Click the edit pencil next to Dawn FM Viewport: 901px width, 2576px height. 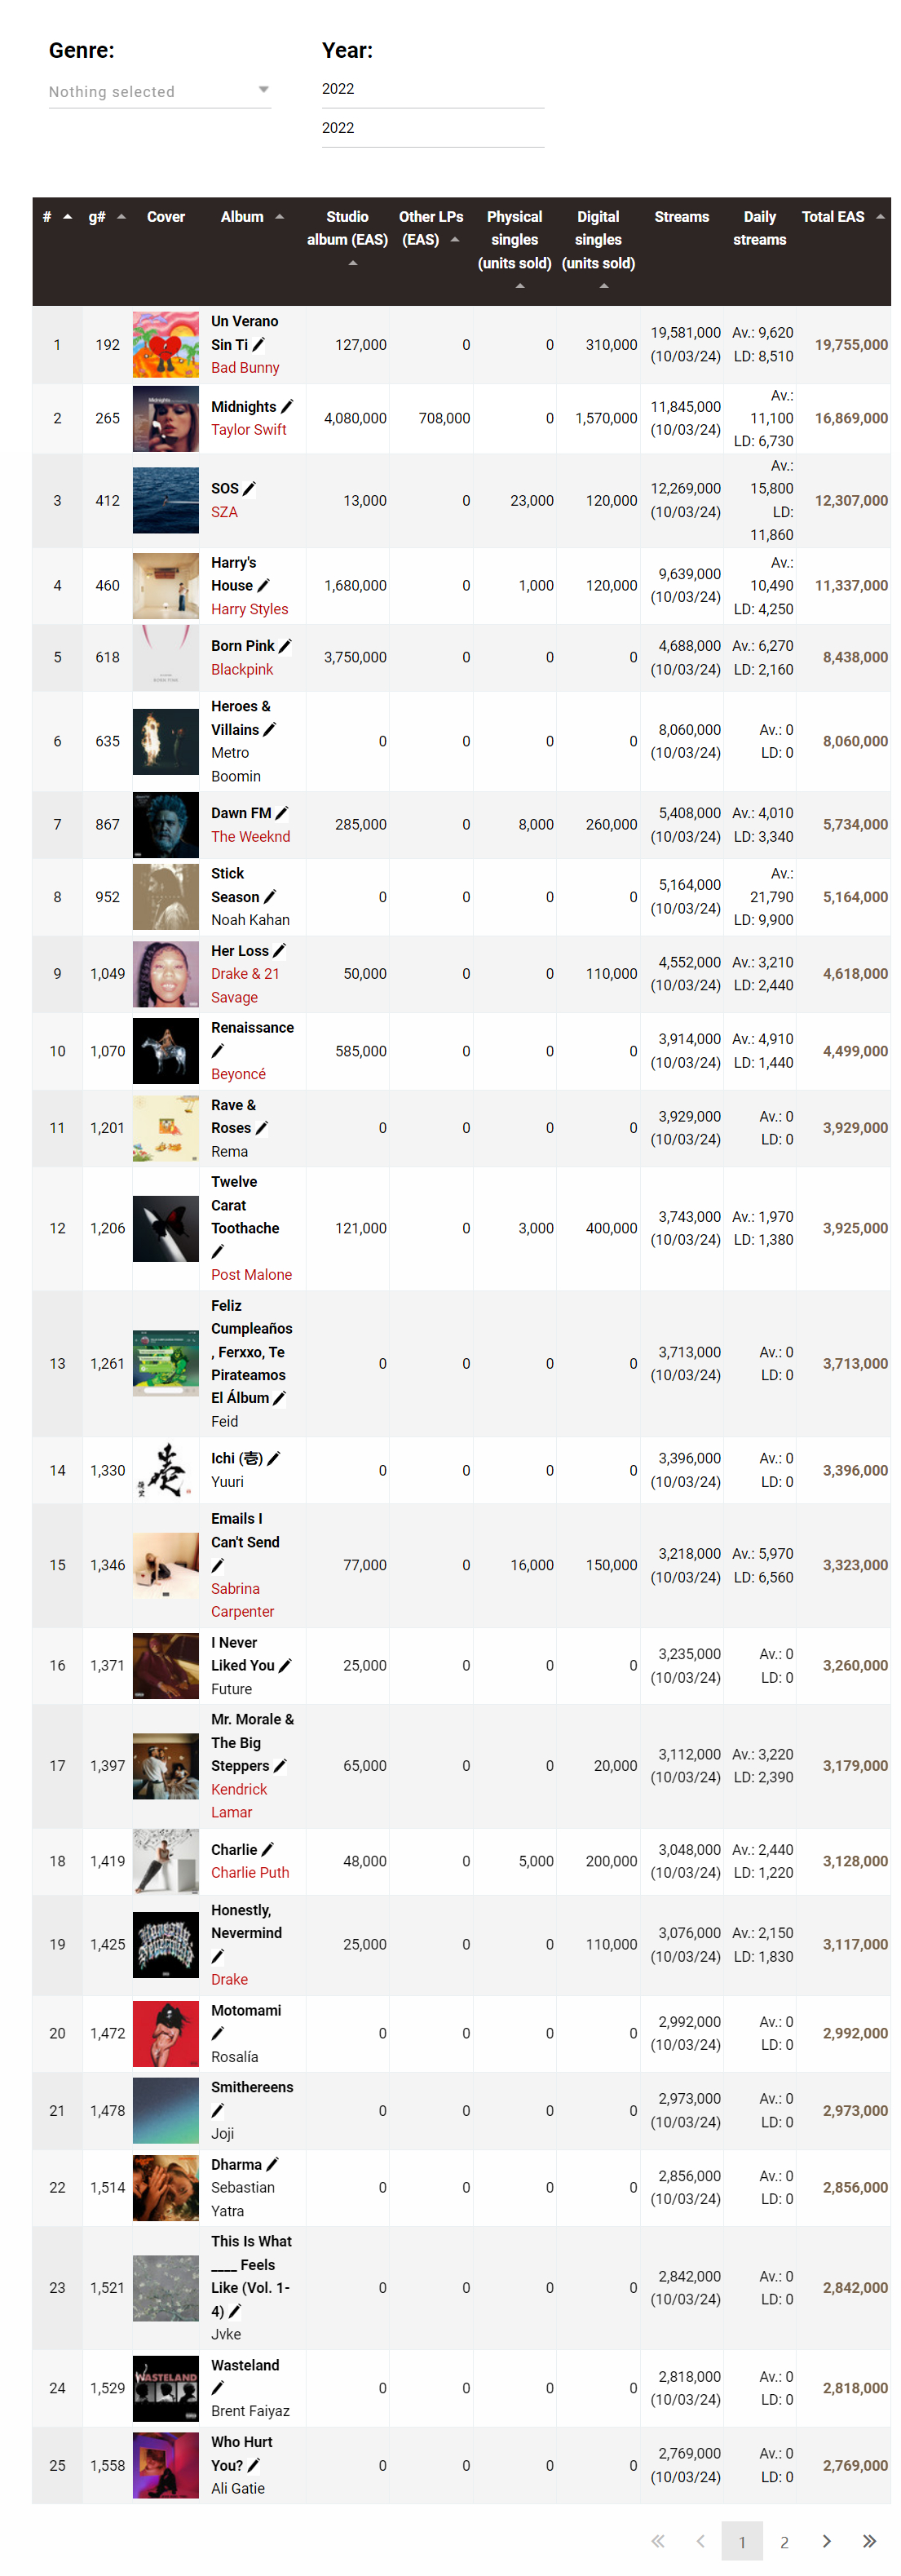coord(282,813)
